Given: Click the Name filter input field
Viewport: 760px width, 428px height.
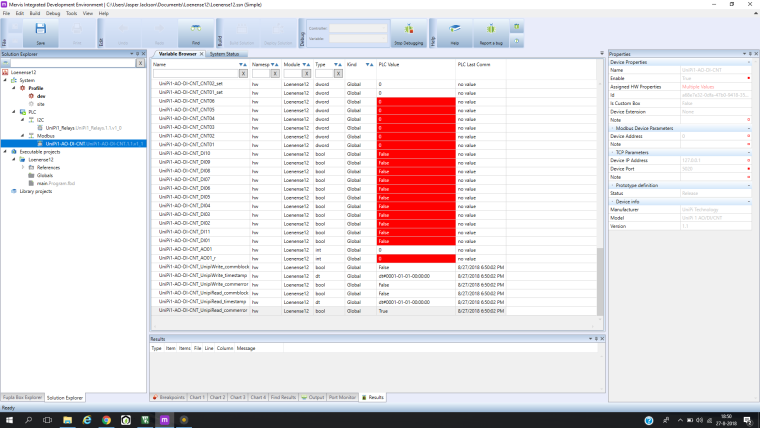Looking at the screenshot, I should click(194, 73).
